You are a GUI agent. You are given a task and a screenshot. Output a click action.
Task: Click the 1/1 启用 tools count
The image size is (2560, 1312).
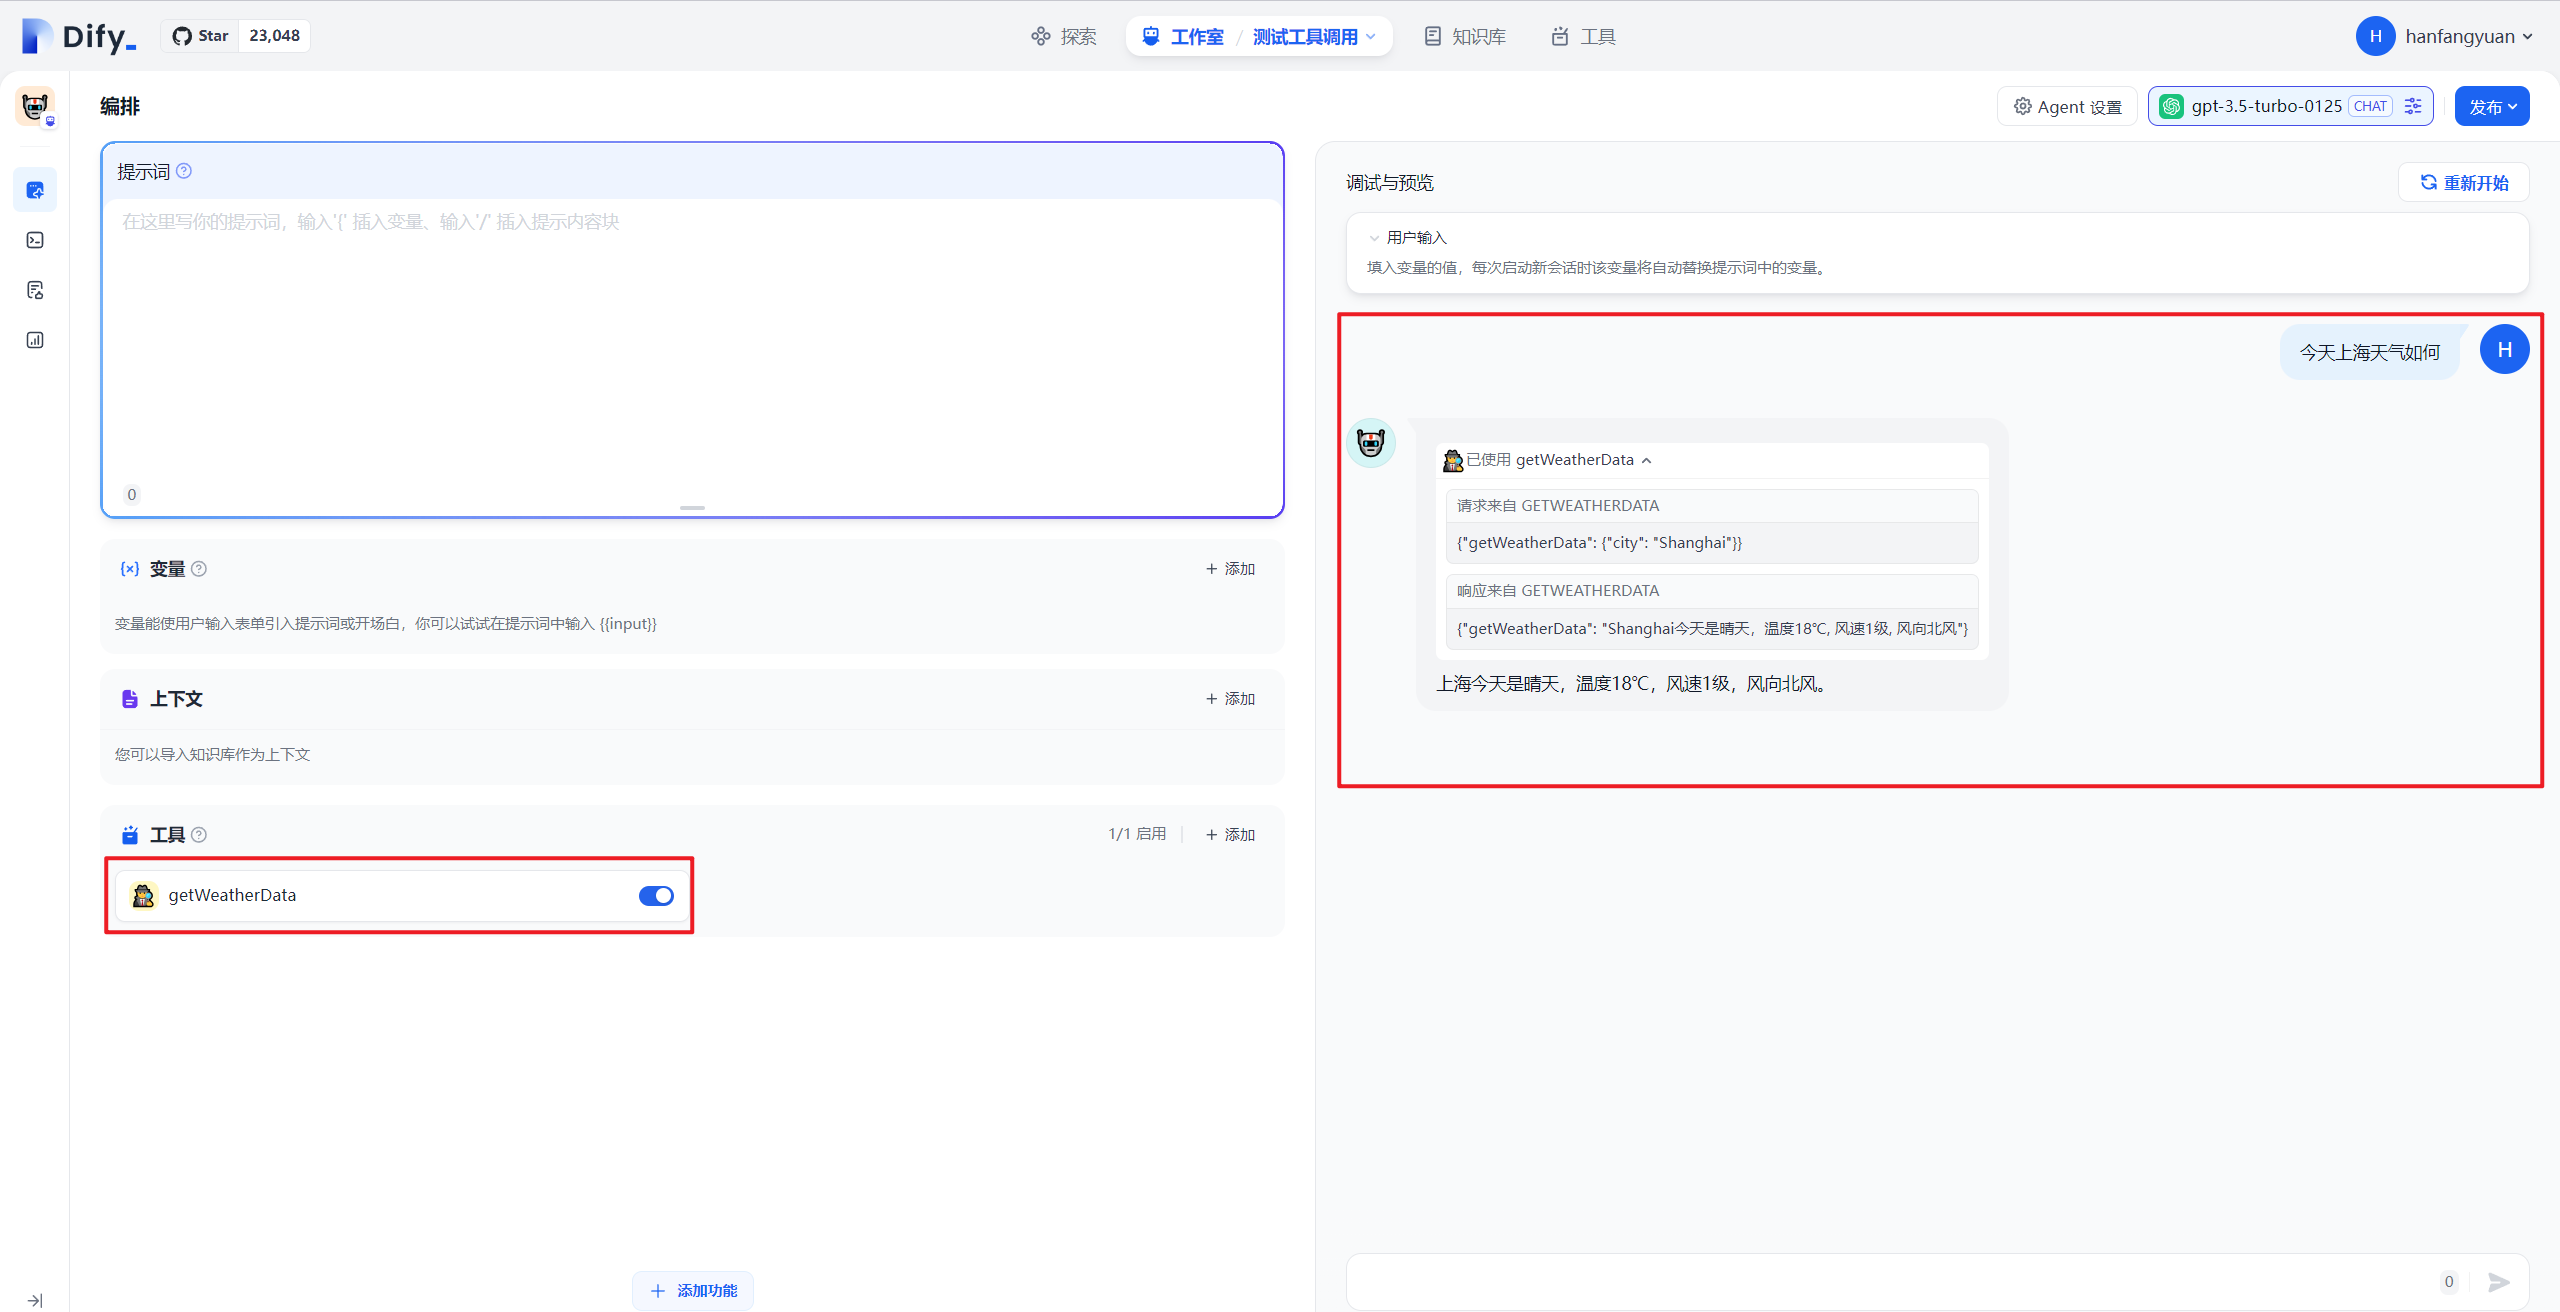[x=1137, y=834]
